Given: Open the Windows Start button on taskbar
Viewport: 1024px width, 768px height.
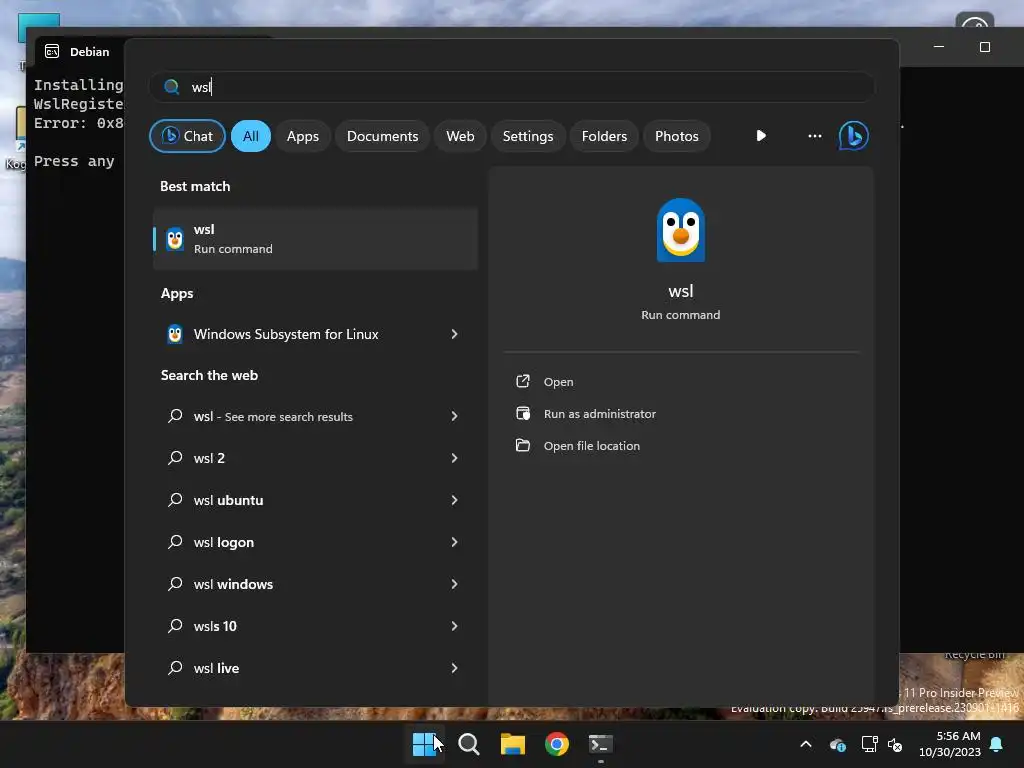Looking at the screenshot, I should 424,744.
